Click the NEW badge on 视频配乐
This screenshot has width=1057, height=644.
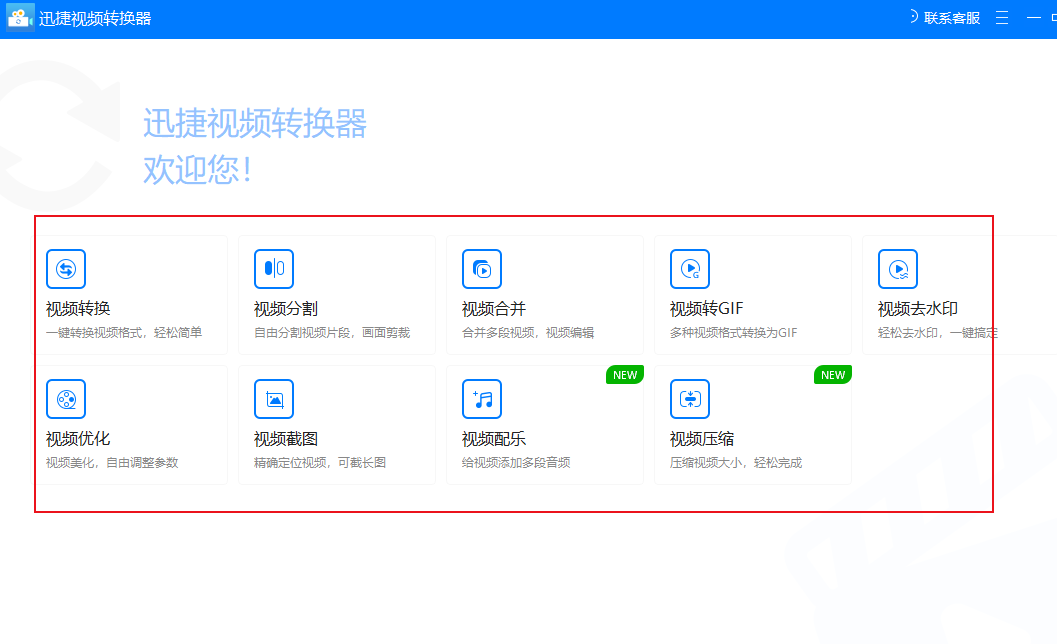coord(625,375)
